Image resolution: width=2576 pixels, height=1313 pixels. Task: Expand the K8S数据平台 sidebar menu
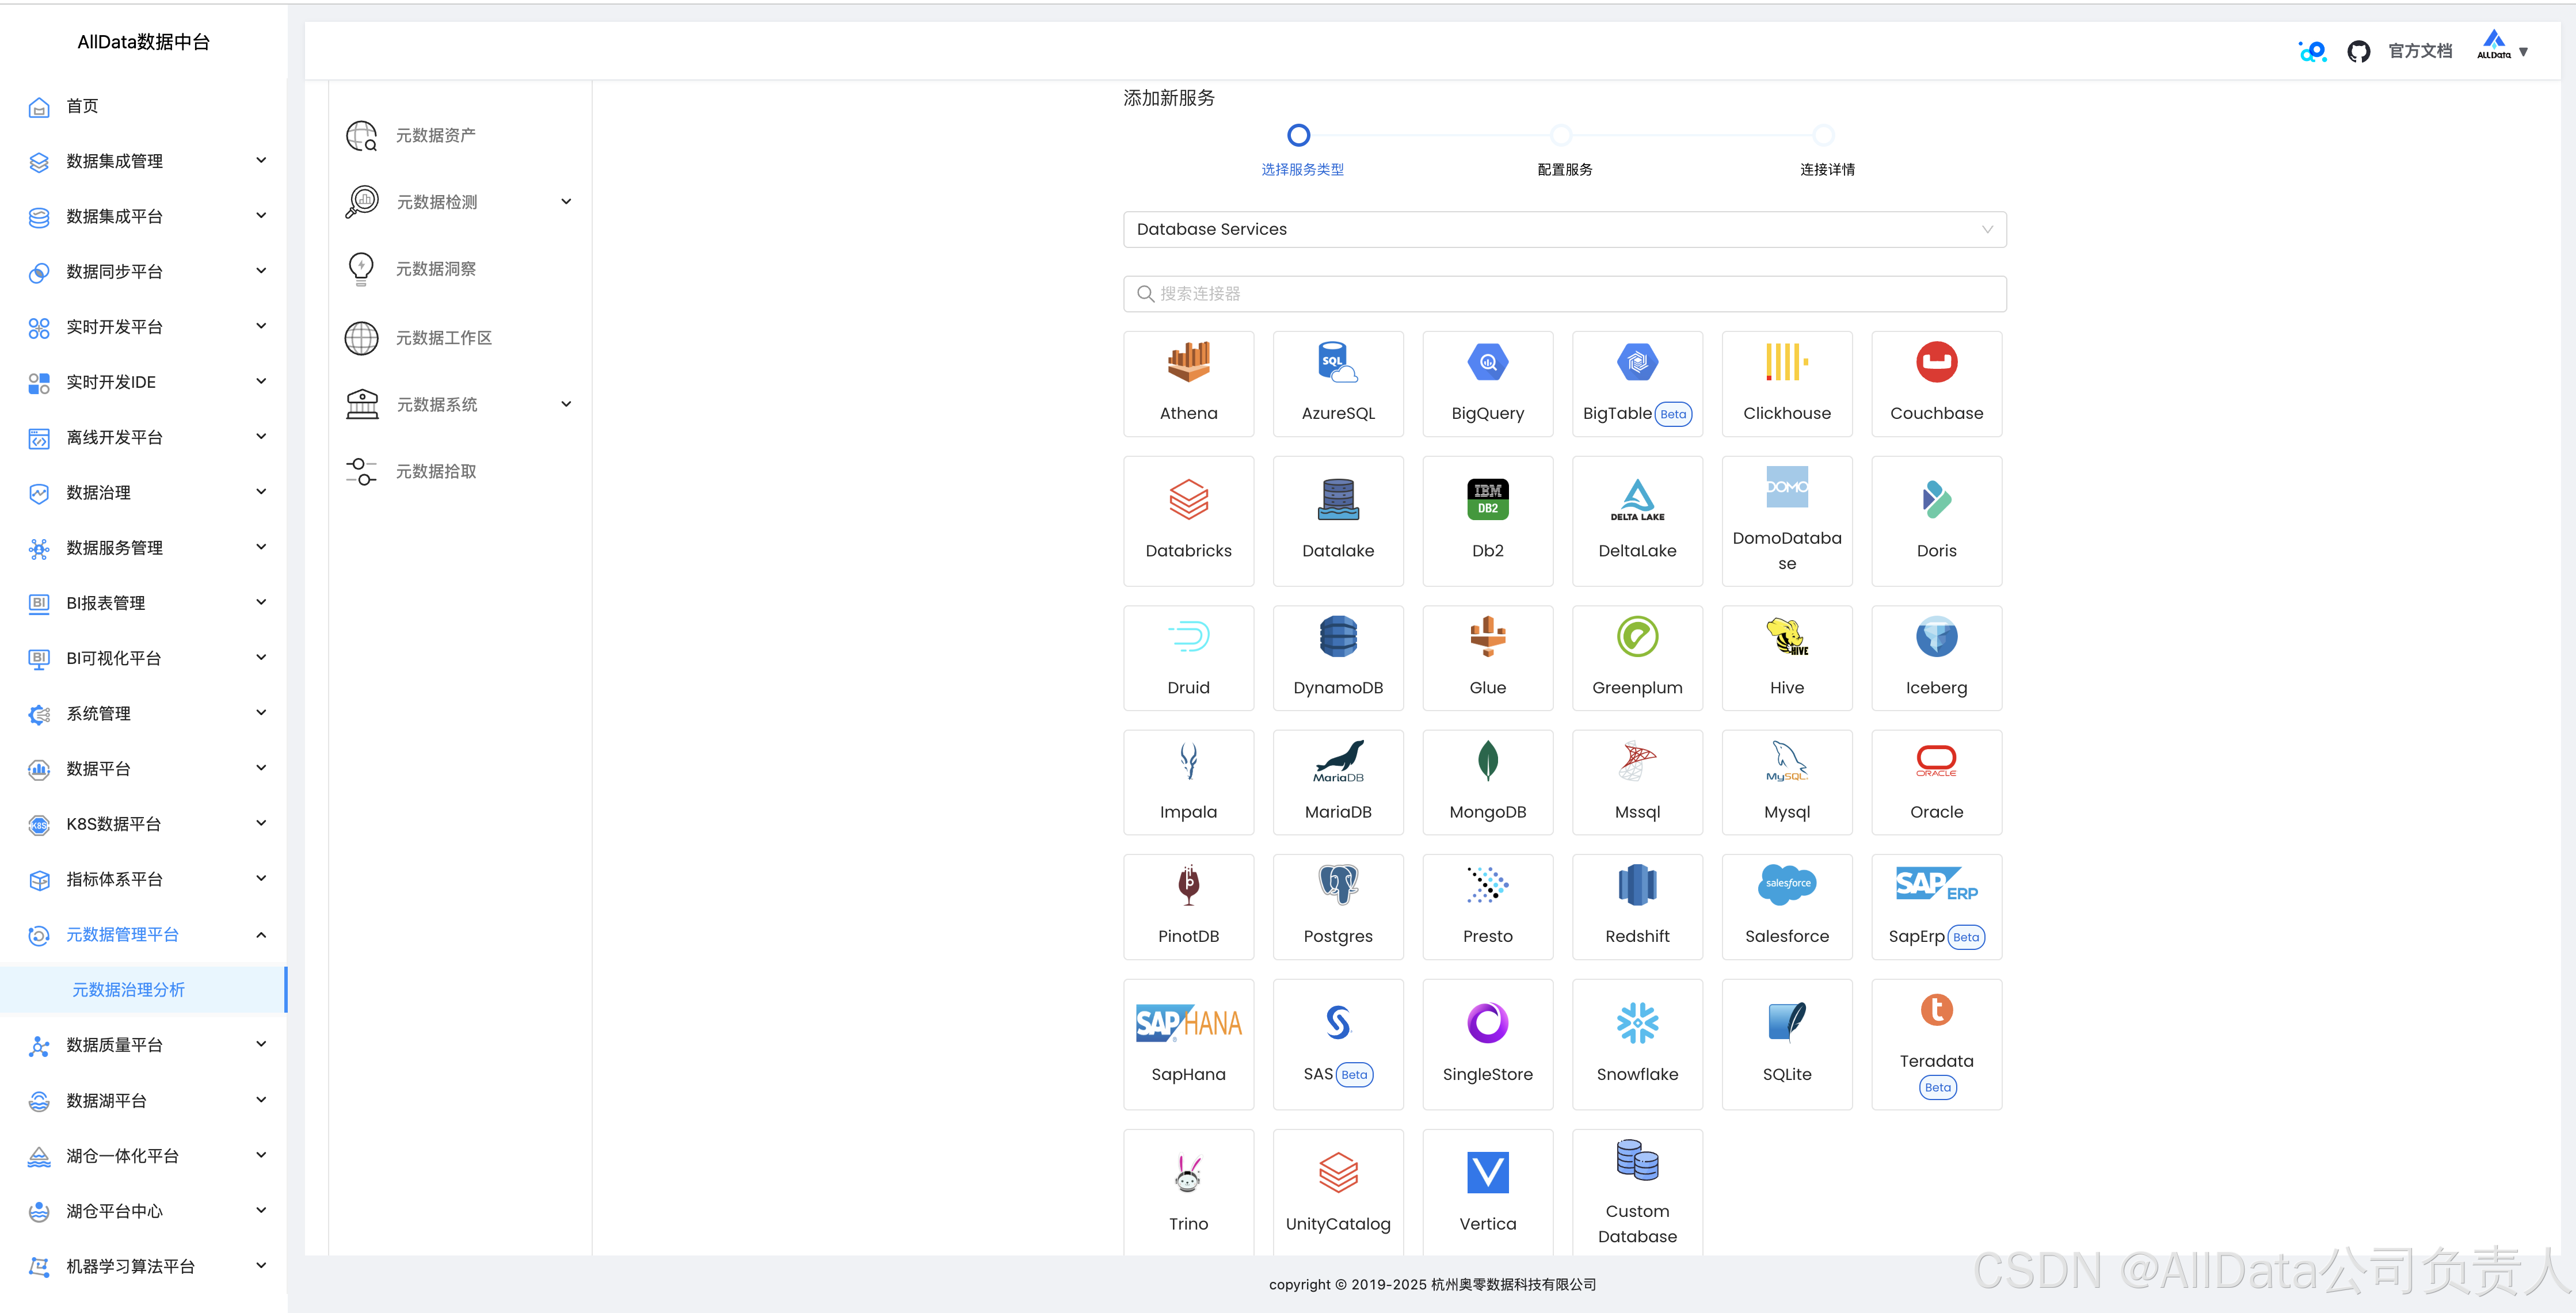(144, 824)
